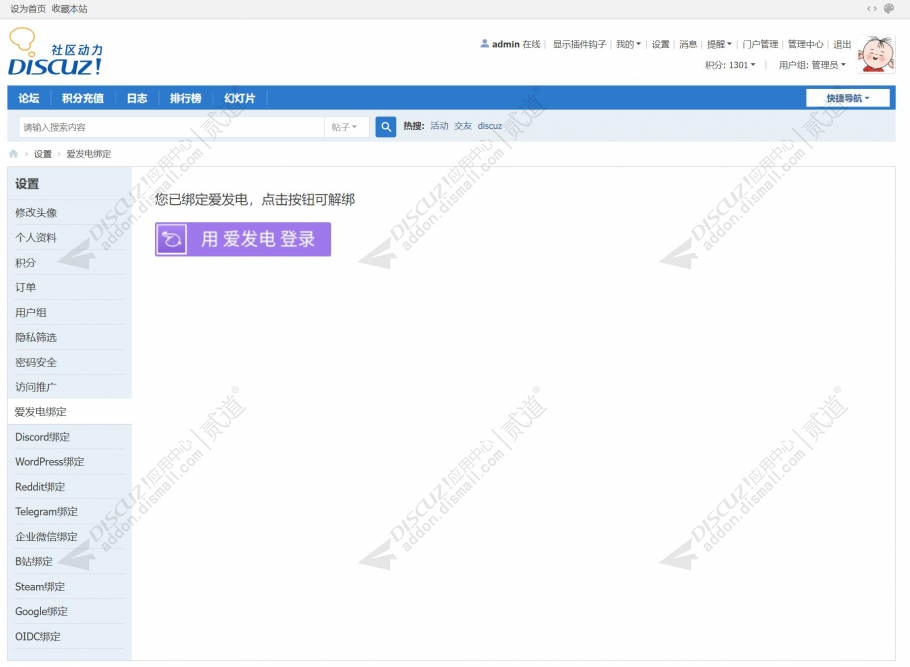Image resolution: width=910 pixels, height=667 pixels.
Task: Click the home icon in breadcrumb
Action: (x=13, y=154)
